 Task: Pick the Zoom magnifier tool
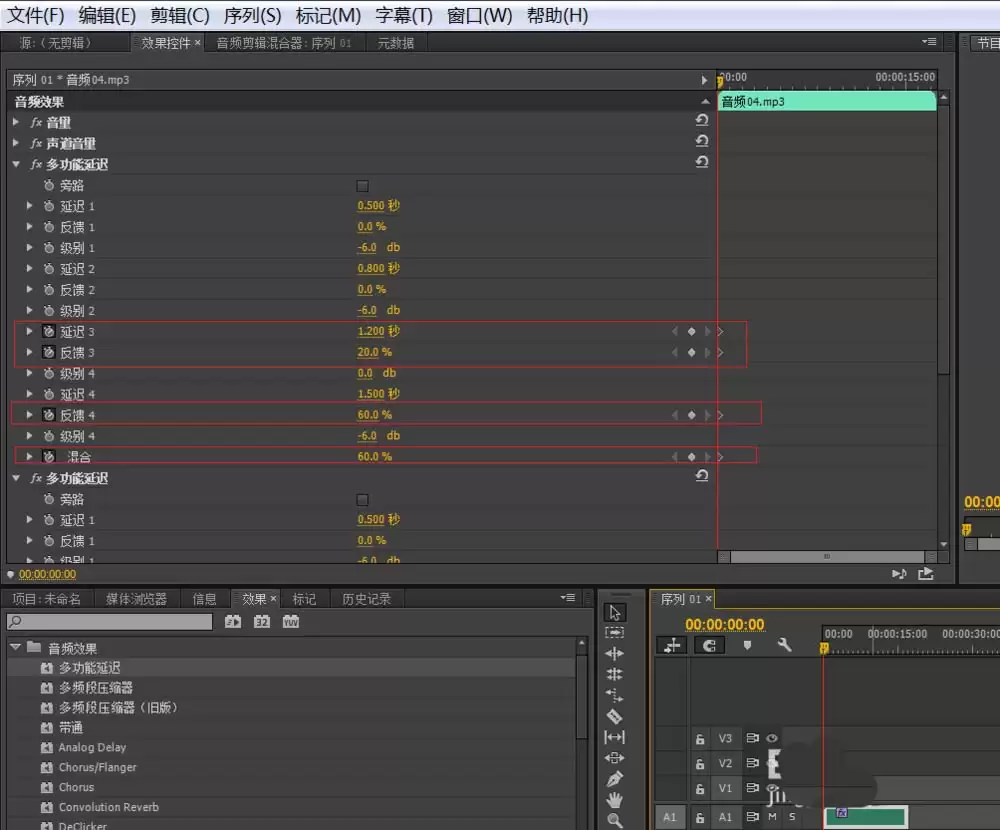click(x=614, y=820)
